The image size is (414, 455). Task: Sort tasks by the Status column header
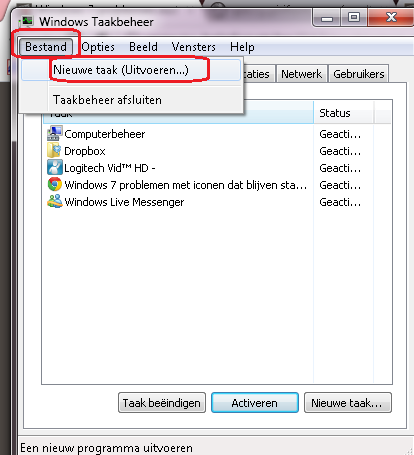click(x=344, y=113)
